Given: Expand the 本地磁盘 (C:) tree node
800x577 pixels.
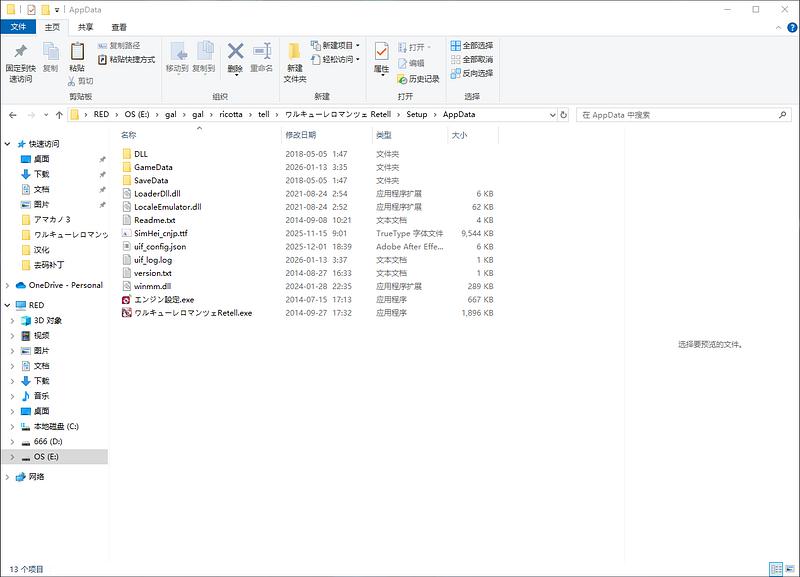Looking at the screenshot, I should [11, 426].
